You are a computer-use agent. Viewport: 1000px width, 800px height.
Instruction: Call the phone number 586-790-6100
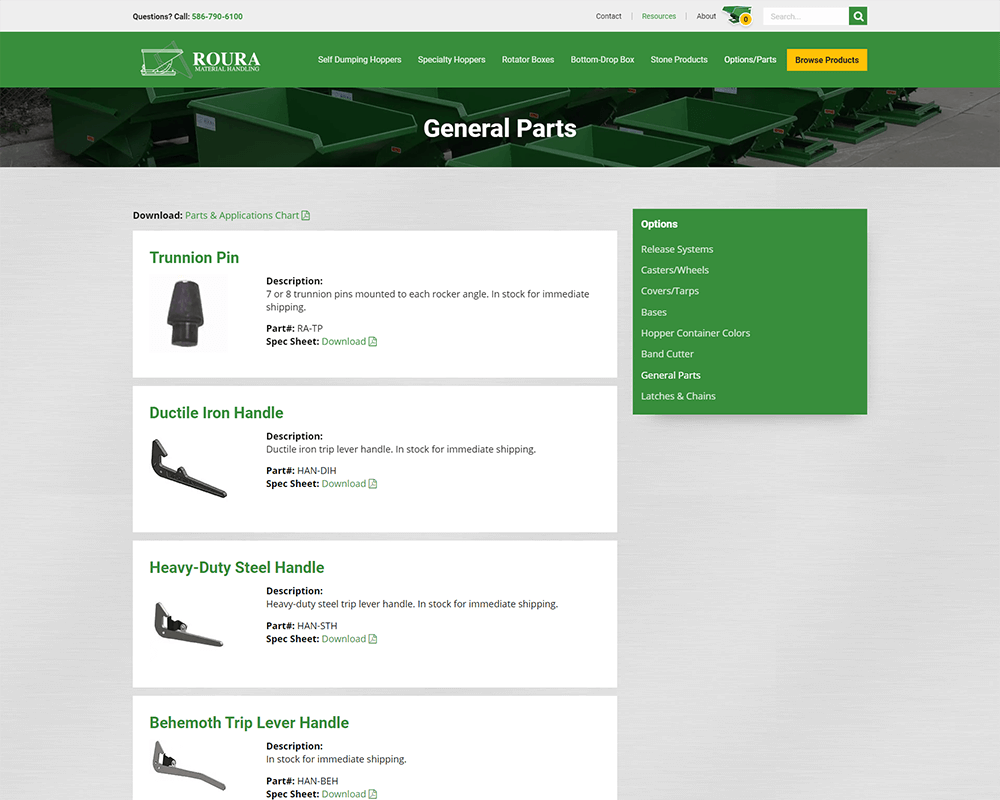(x=219, y=16)
